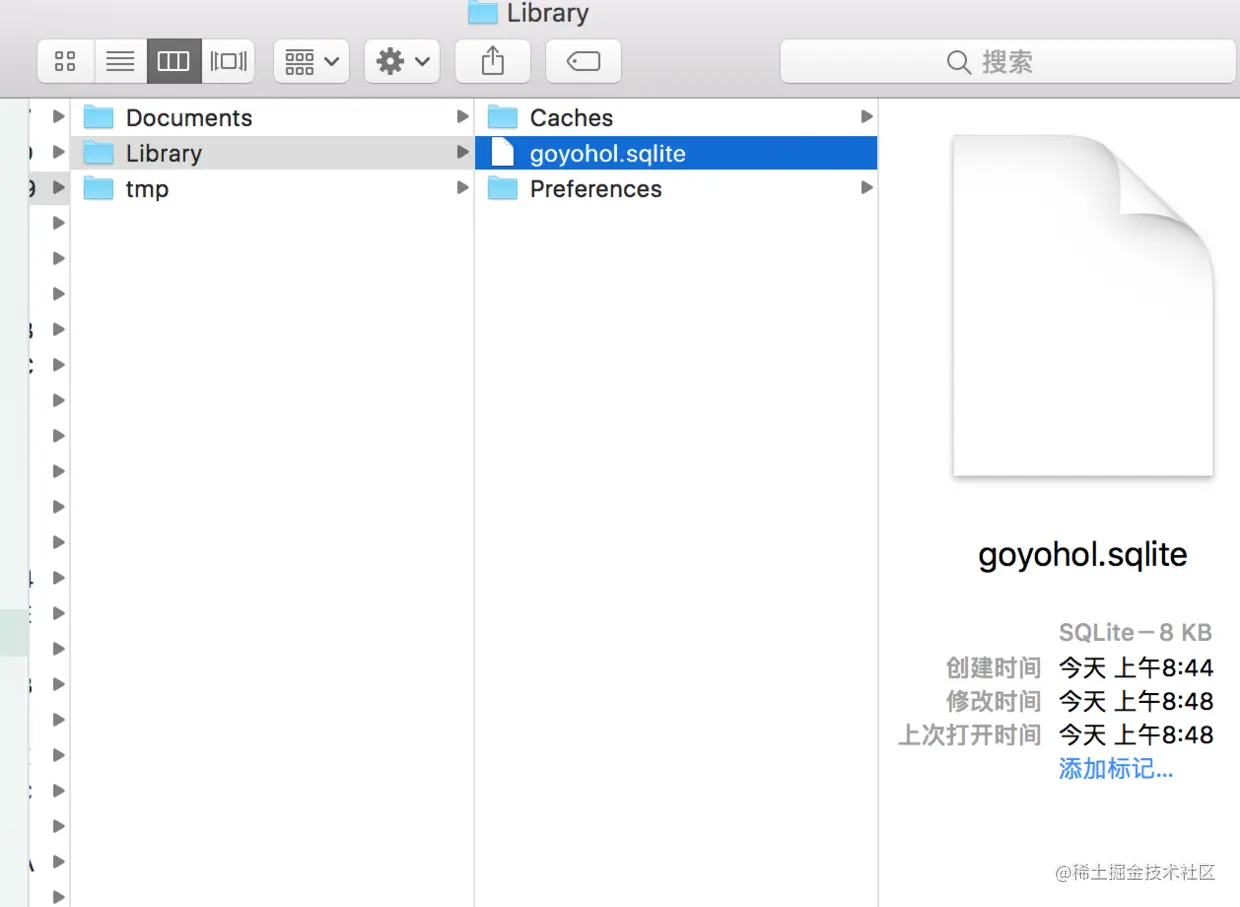Click the Caches folder icon
The width and height of the screenshot is (1240, 907).
502,118
